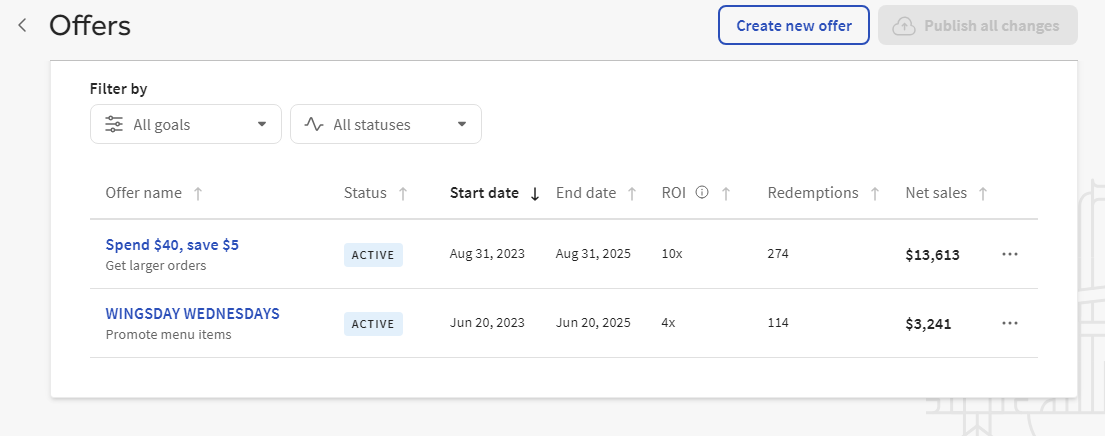Sort by Offer name arrow
The height and width of the screenshot is (436, 1105).
pos(198,194)
